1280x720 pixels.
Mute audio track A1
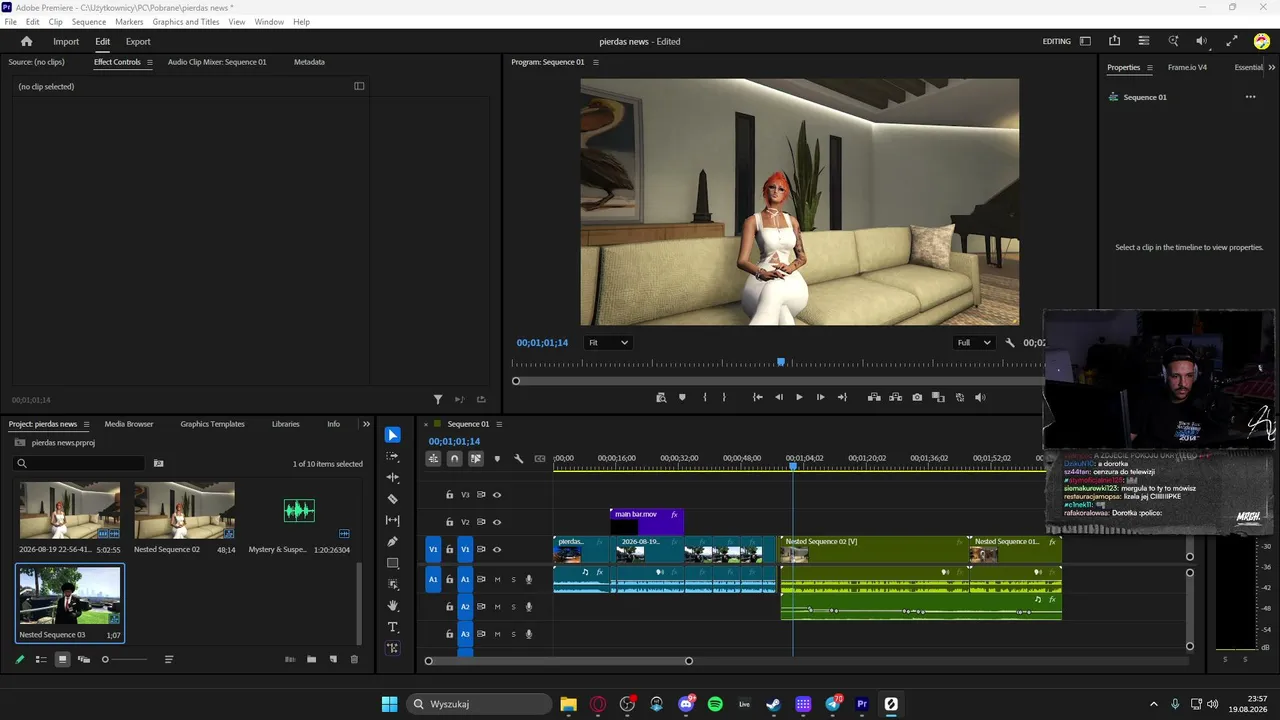(497, 579)
